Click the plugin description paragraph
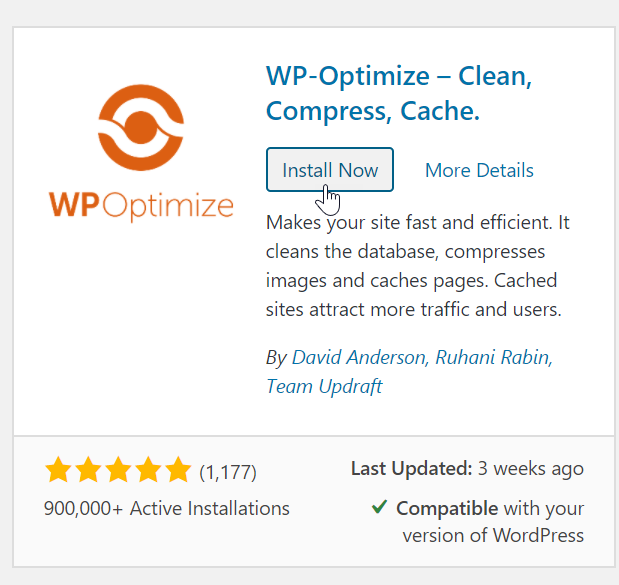This screenshot has height=585, width=619. click(413, 267)
